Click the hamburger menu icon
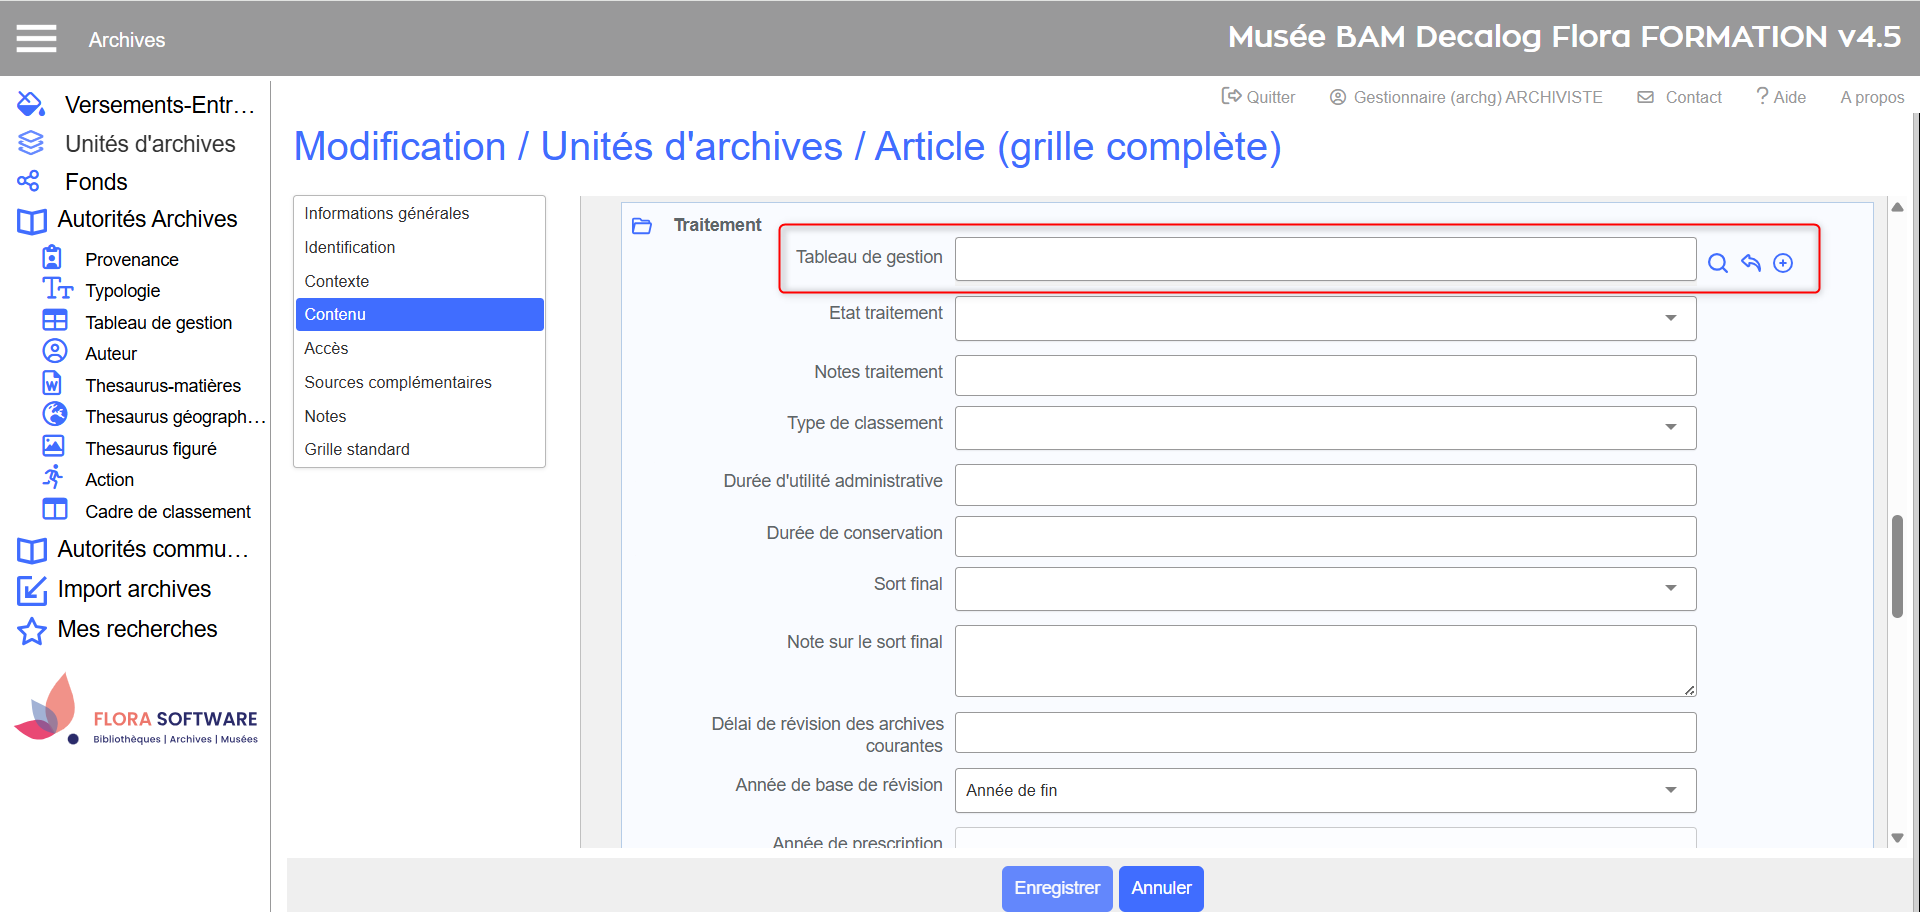Image resolution: width=1920 pixels, height=912 pixels. click(36, 39)
